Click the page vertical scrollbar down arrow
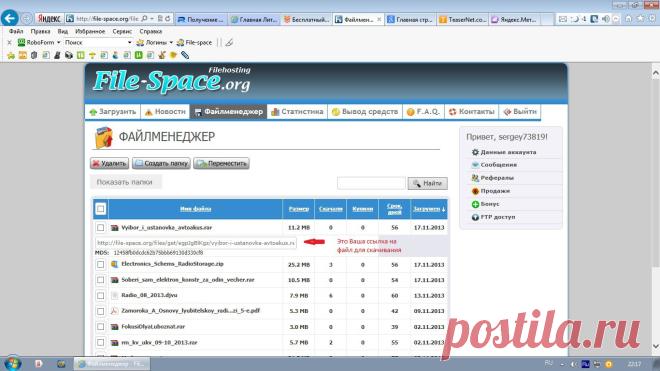Viewport: 660px width, 371px height. tap(655, 346)
